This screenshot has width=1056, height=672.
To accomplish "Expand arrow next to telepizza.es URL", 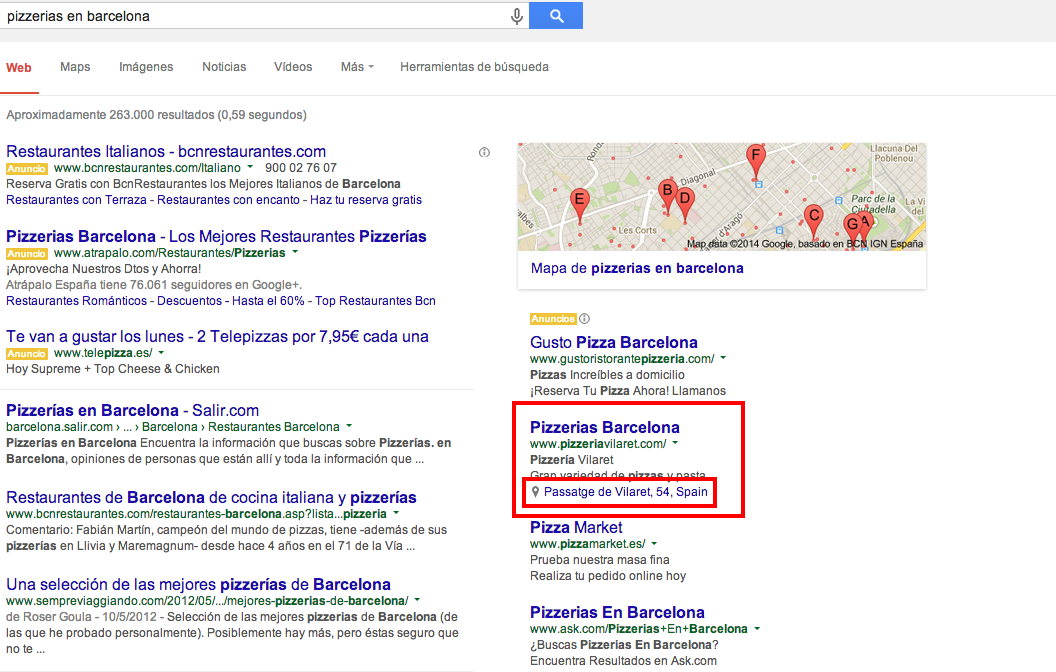I will (162, 352).
